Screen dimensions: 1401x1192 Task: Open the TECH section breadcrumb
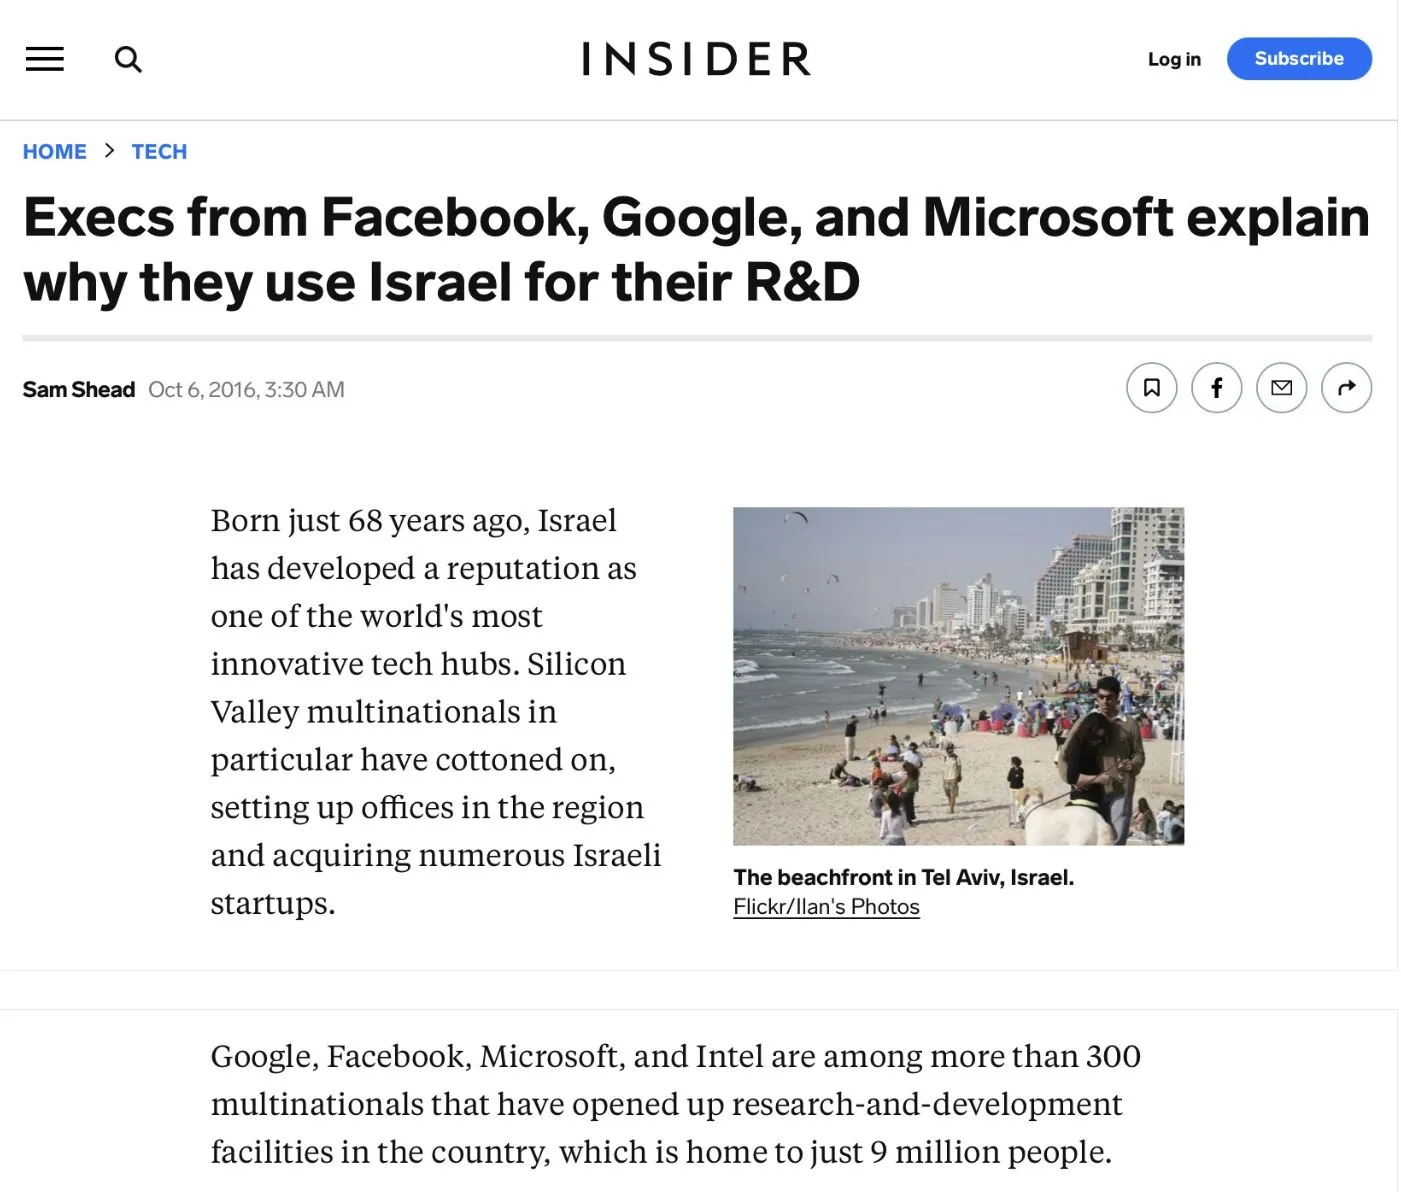159,152
